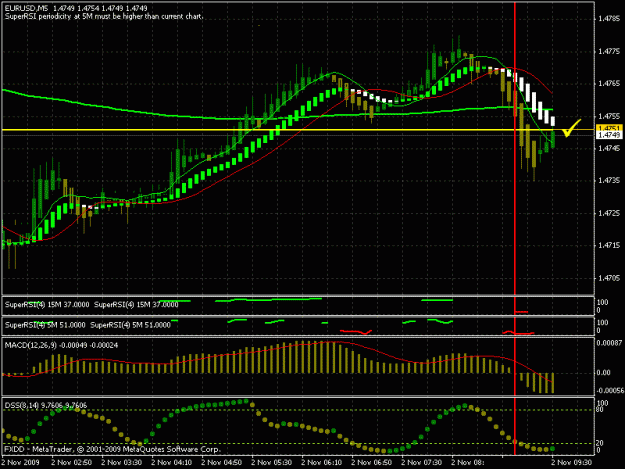Select the red vertical time line
This screenshot has height=469, width=625.
515,227
